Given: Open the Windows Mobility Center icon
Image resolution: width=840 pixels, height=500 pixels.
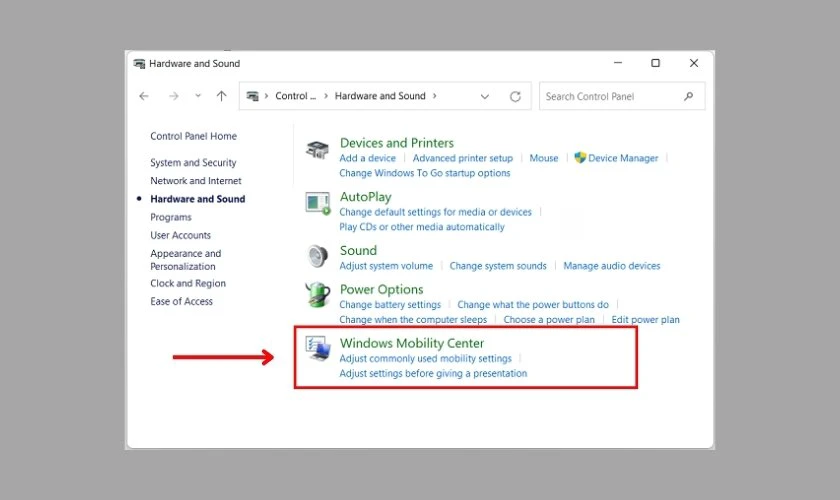Looking at the screenshot, I should (318, 349).
